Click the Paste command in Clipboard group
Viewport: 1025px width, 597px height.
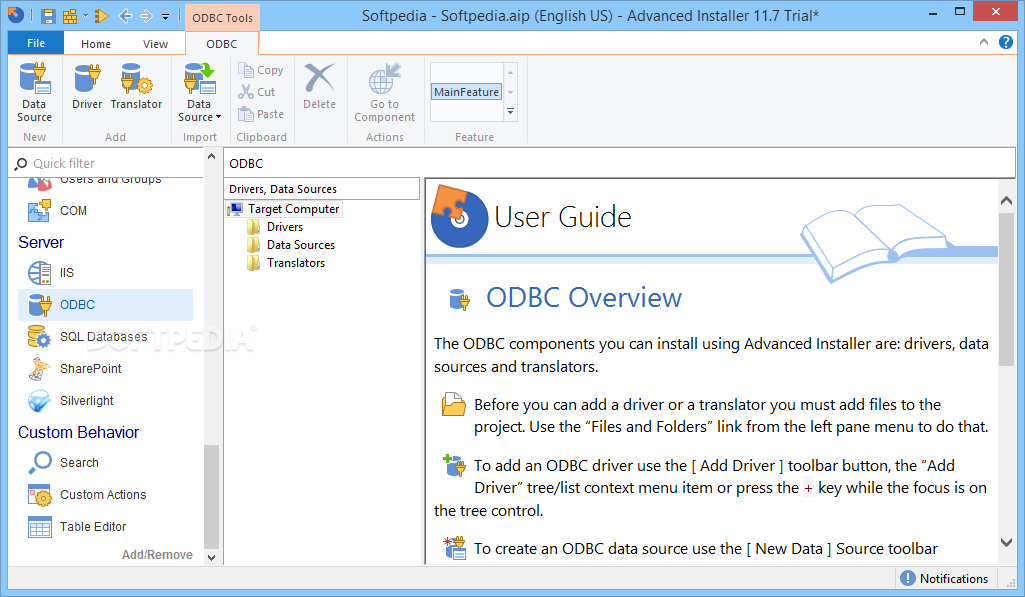click(x=261, y=114)
